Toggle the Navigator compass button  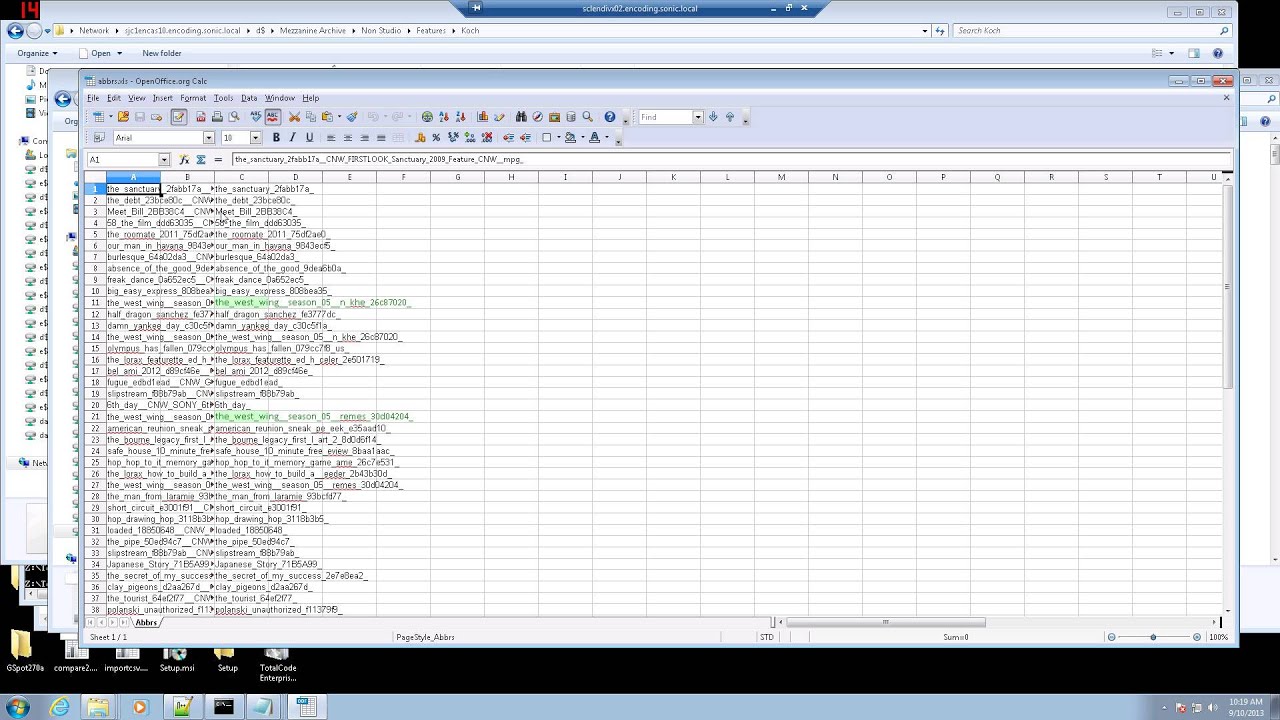537,117
